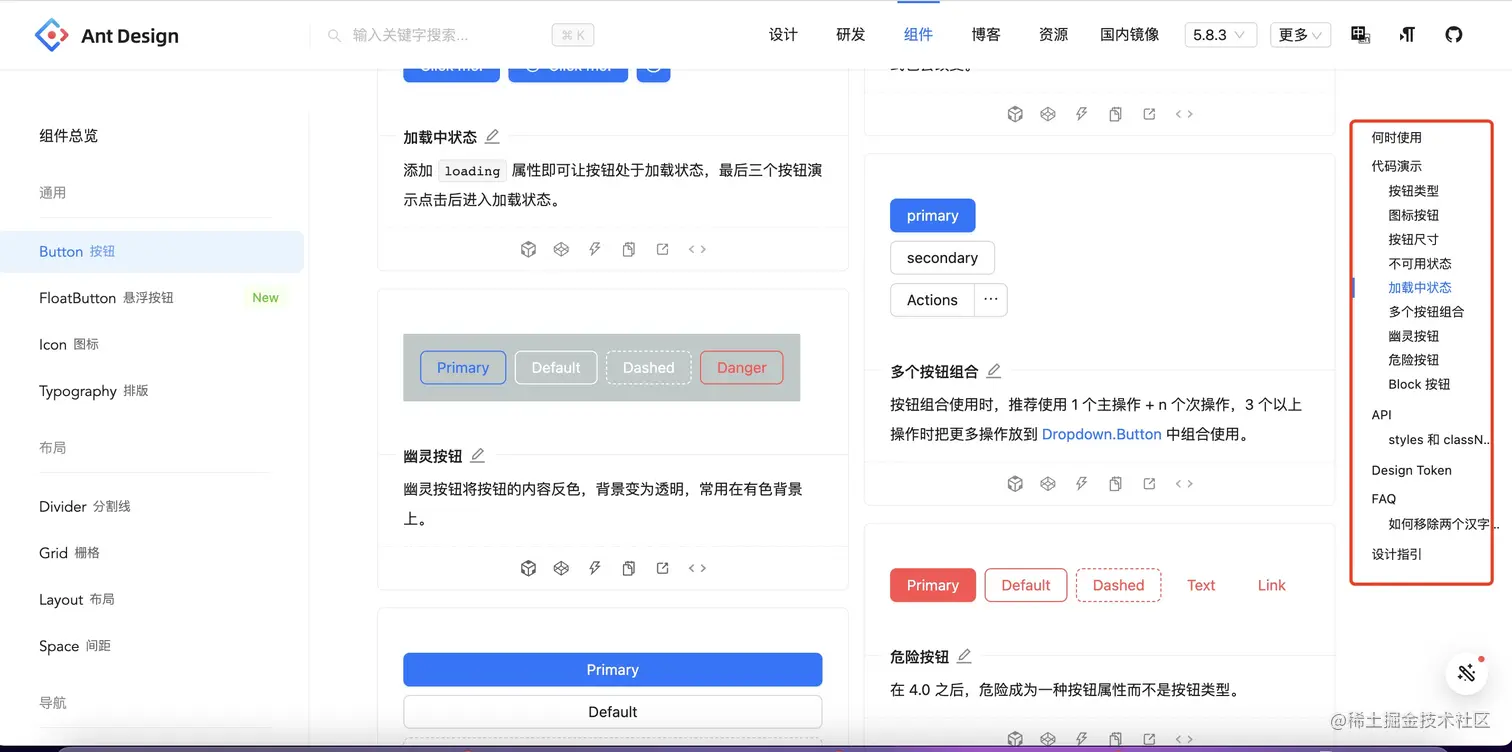Open CodeSandbox icon in 加载中状态 demo card

coord(529,249)
